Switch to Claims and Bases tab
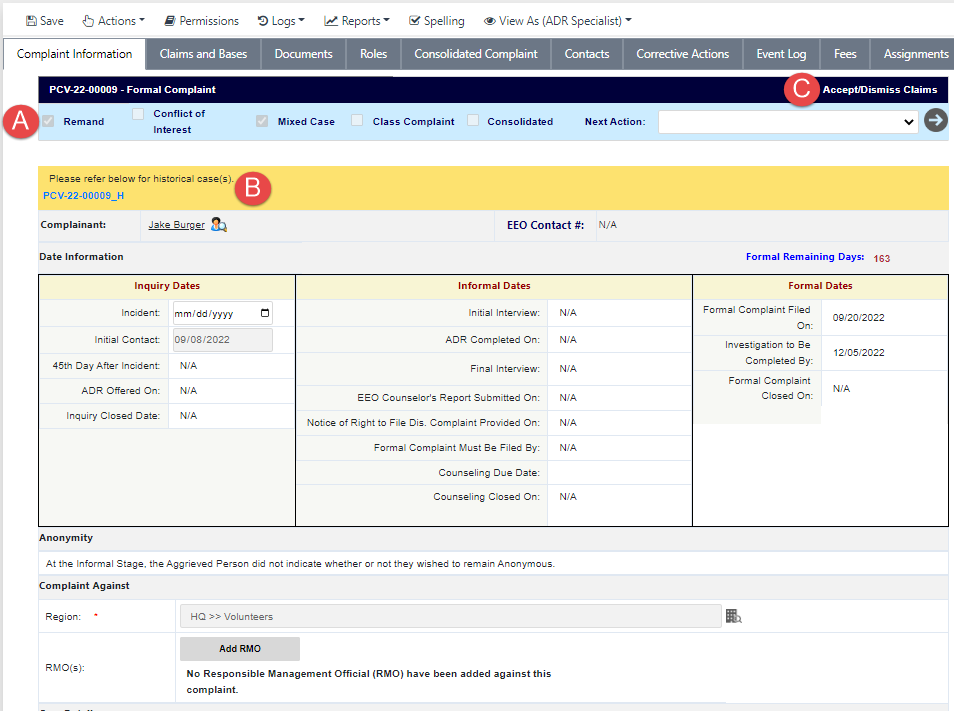Viewport: 954px width, 711px height. click(x=203, y=54)
